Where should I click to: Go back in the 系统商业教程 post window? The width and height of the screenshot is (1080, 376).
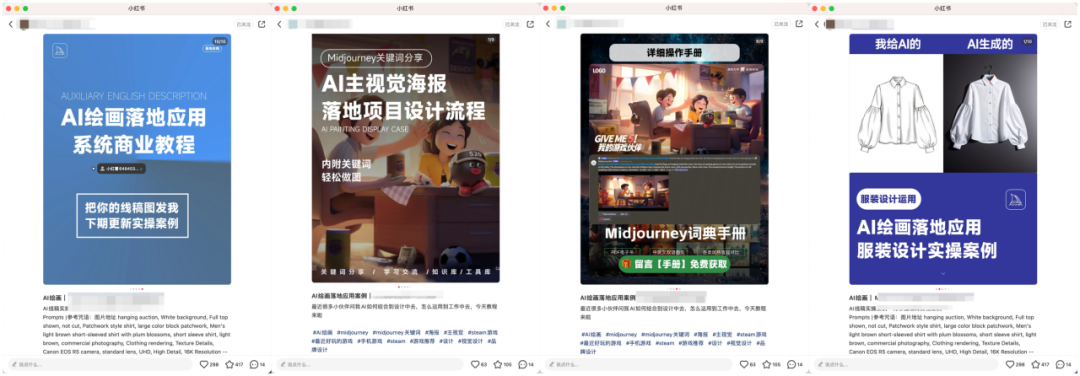click(11, 24)
